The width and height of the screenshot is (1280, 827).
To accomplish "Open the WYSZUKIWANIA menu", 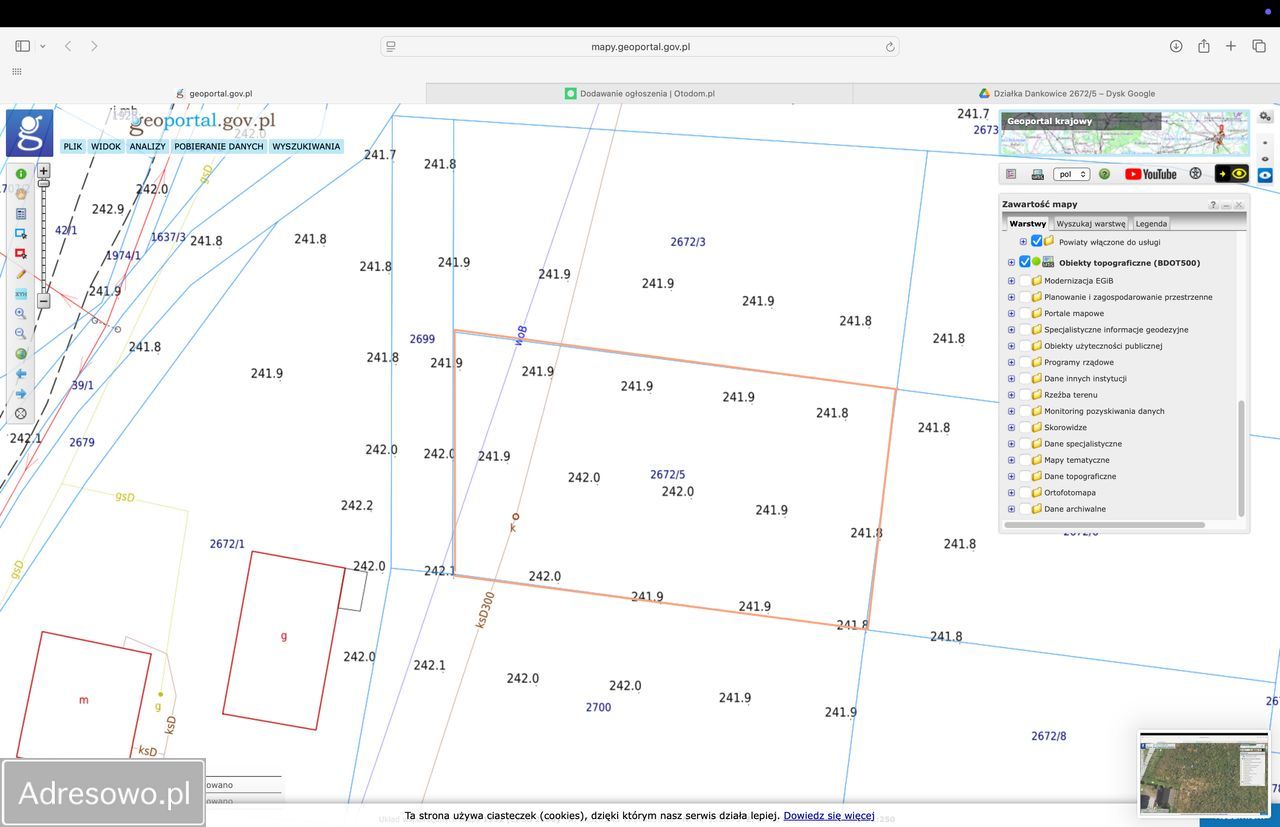I will click(306, 147).
